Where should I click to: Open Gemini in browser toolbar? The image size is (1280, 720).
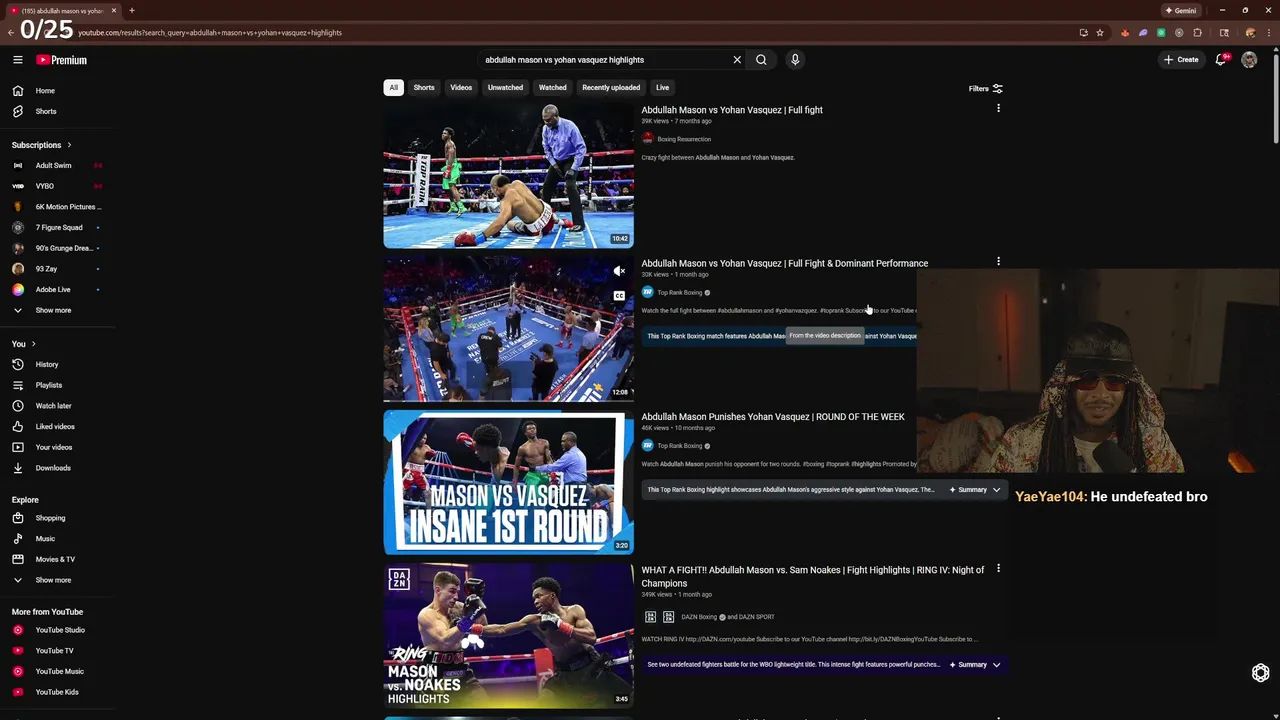[x=1181, y=10]
